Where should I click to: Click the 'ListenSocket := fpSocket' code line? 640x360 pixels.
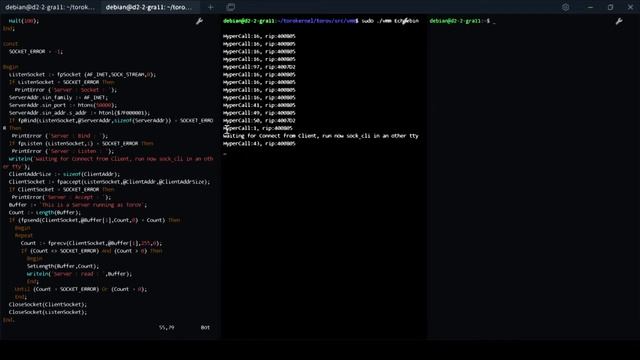82,75
